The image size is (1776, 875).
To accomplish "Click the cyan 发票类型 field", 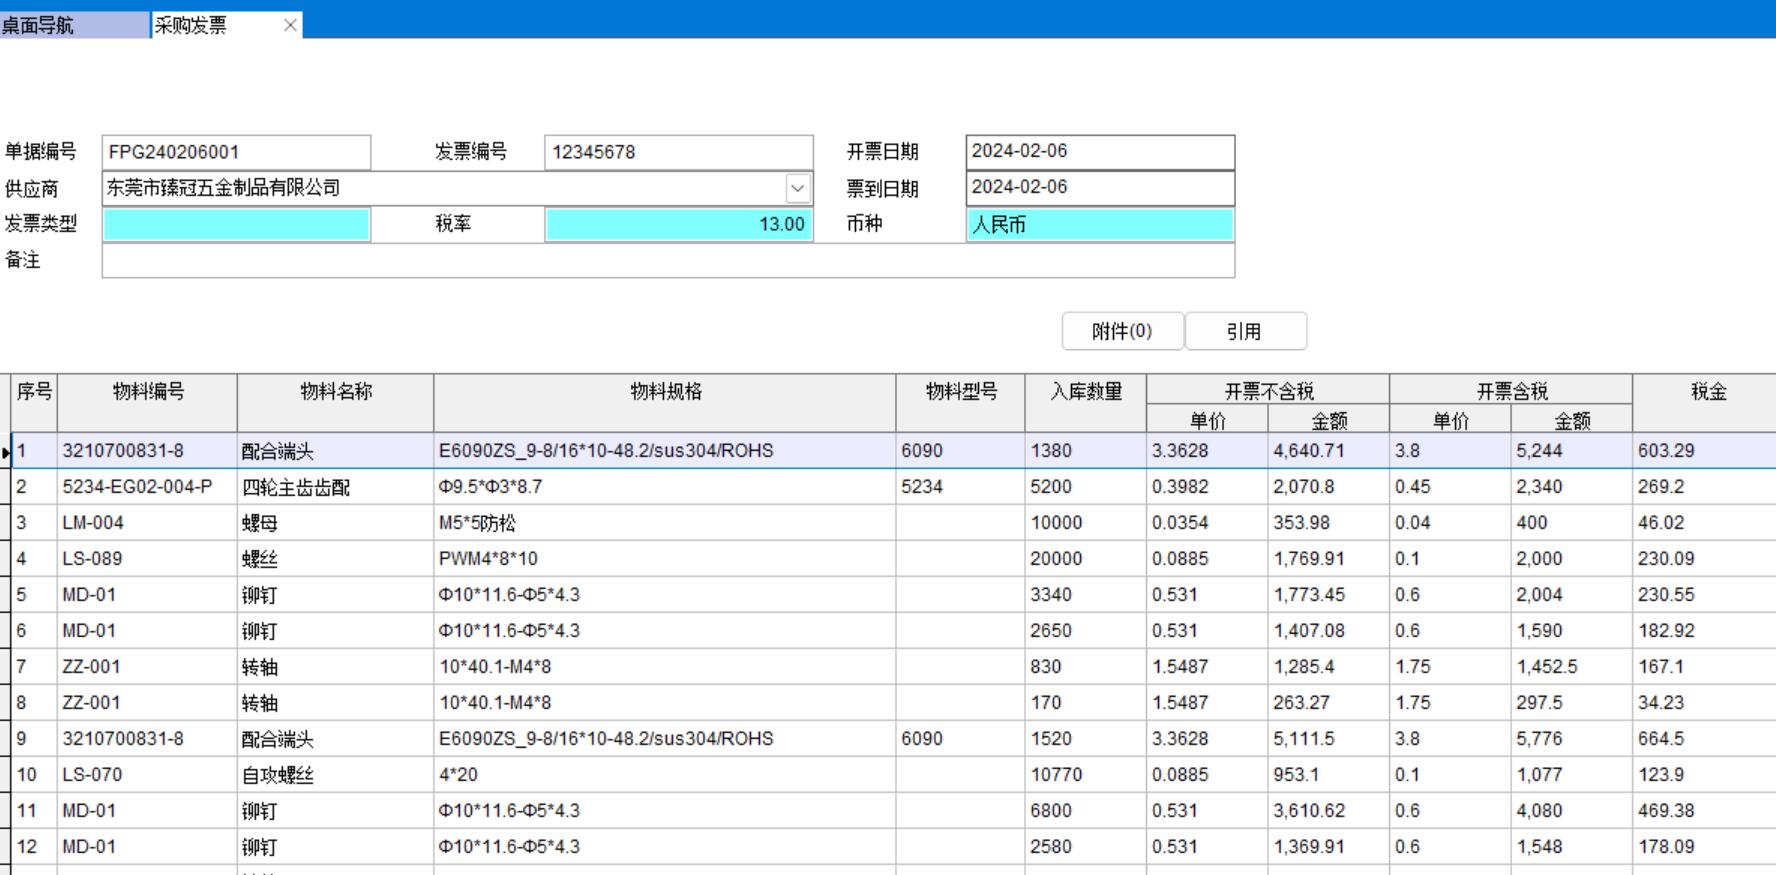I will 236,224.
